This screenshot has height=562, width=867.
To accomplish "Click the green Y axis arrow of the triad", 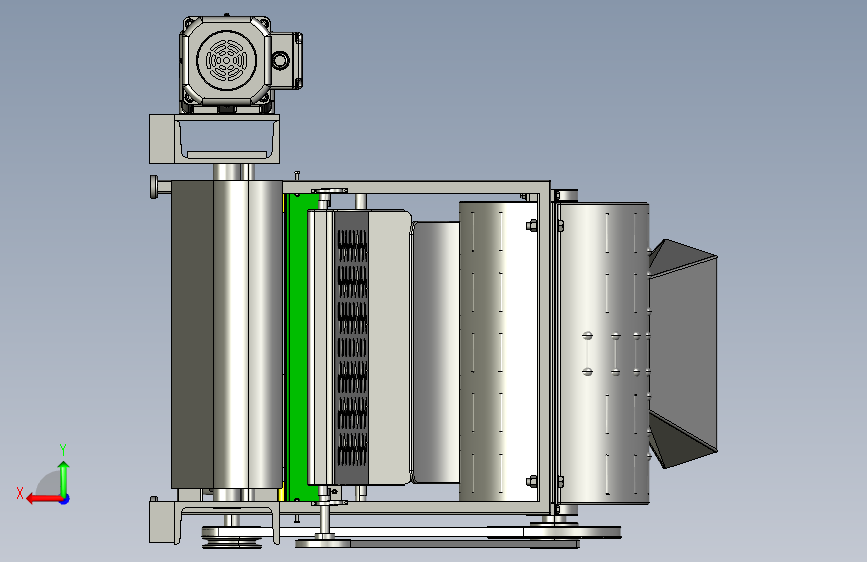I will 64,480.
